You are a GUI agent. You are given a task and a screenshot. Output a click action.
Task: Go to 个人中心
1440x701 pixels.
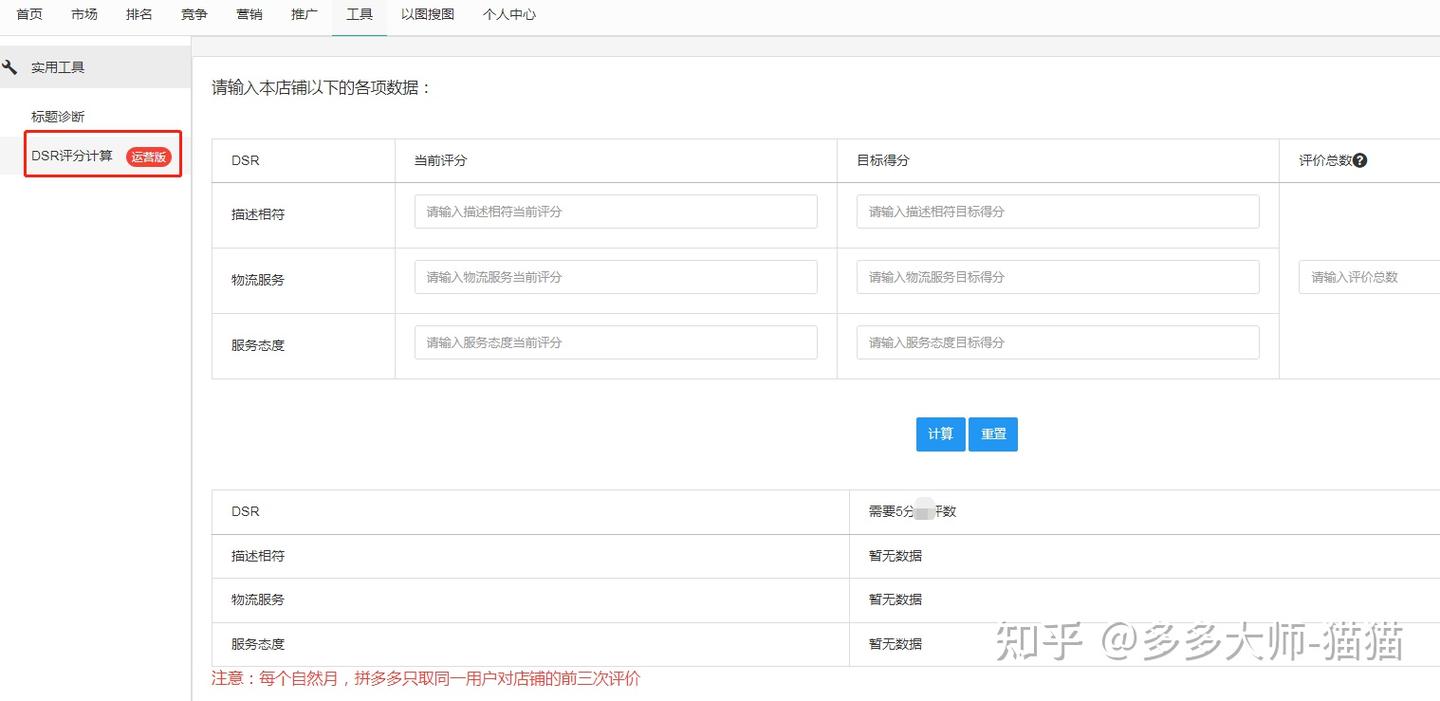[x=509, y=15]
